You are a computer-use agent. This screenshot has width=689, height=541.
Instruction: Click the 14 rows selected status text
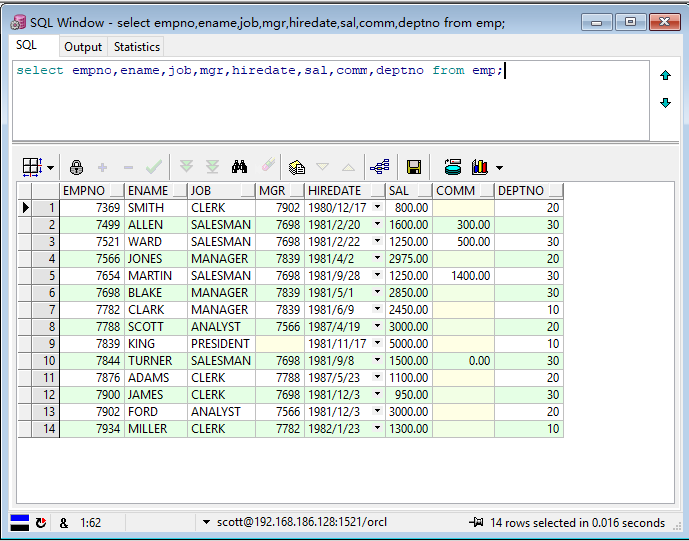[577, 523]
